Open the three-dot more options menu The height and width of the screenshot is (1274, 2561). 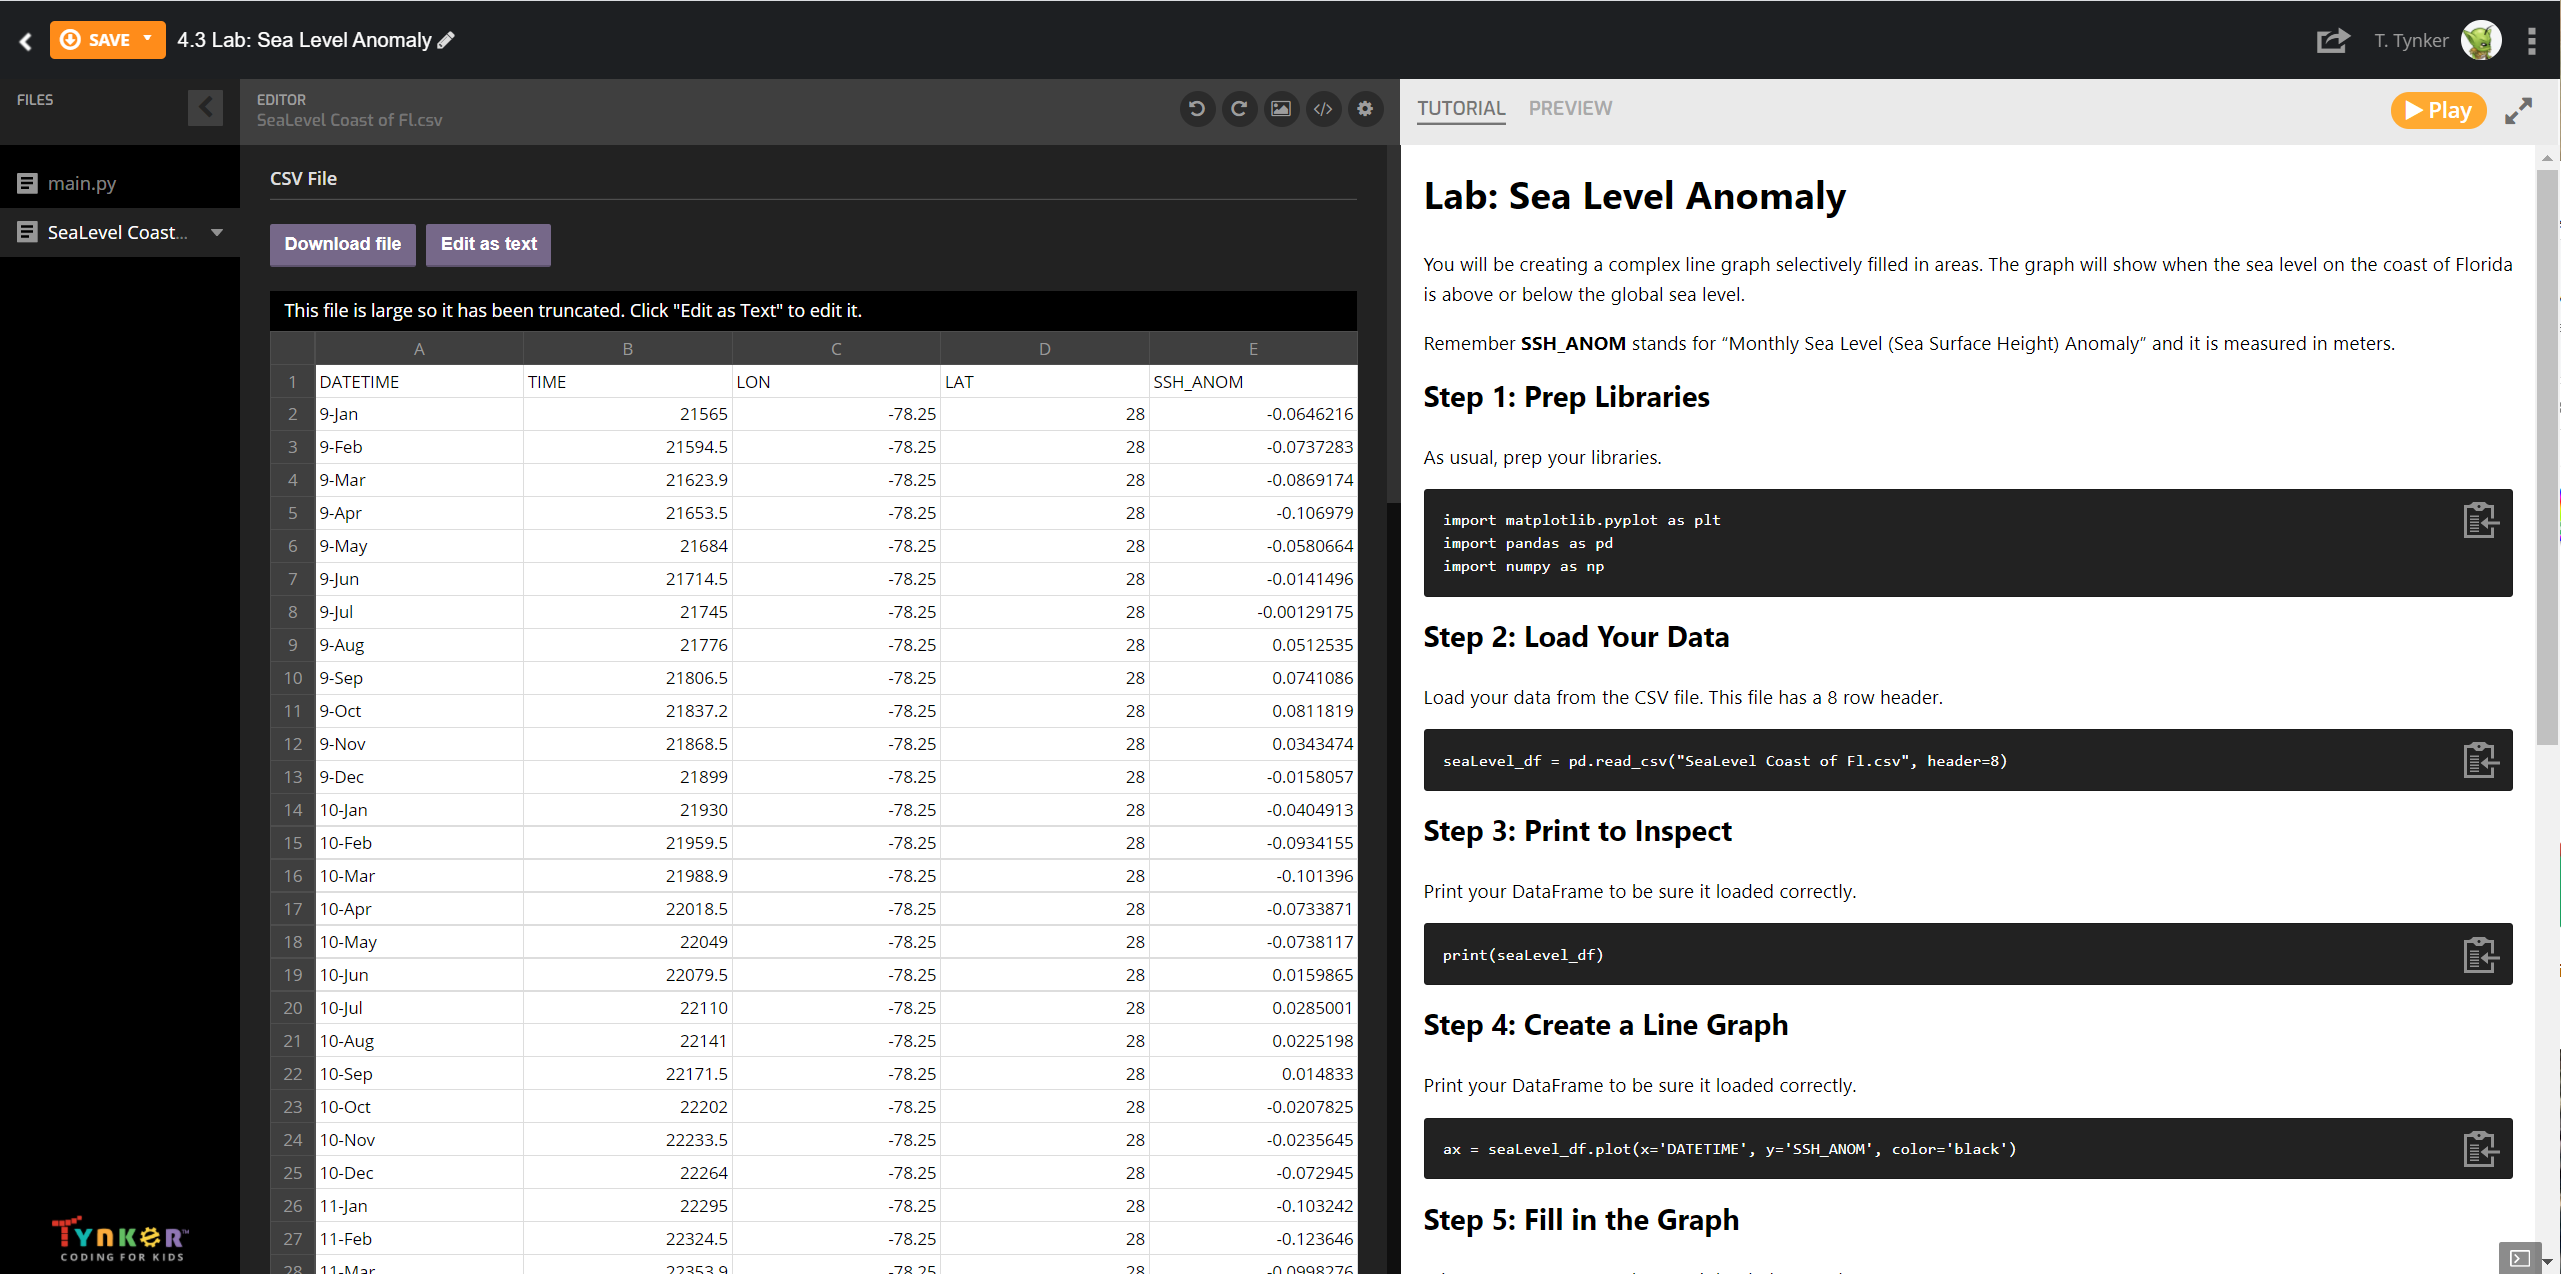[x=2531, y=41]
